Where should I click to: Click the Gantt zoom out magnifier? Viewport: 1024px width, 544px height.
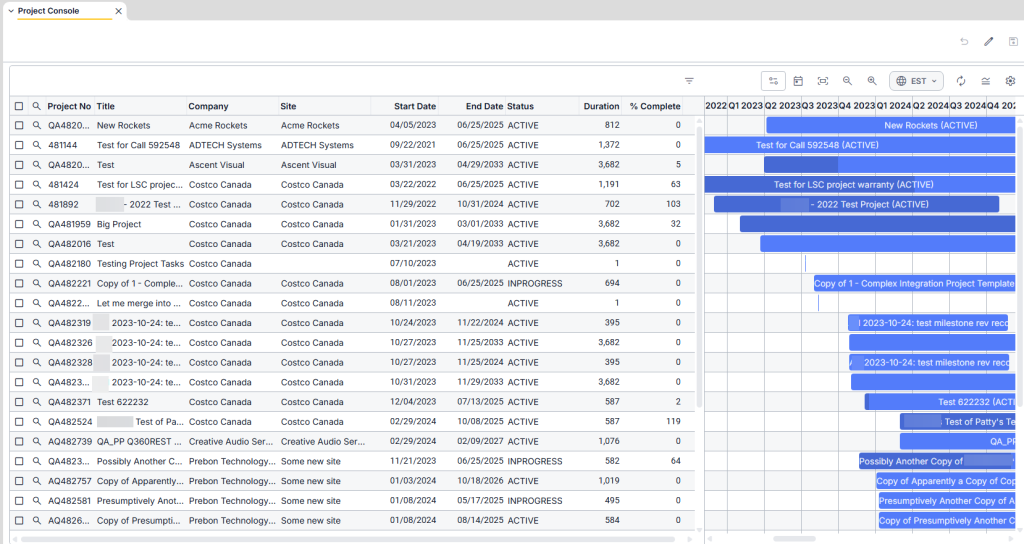(847, 81)
